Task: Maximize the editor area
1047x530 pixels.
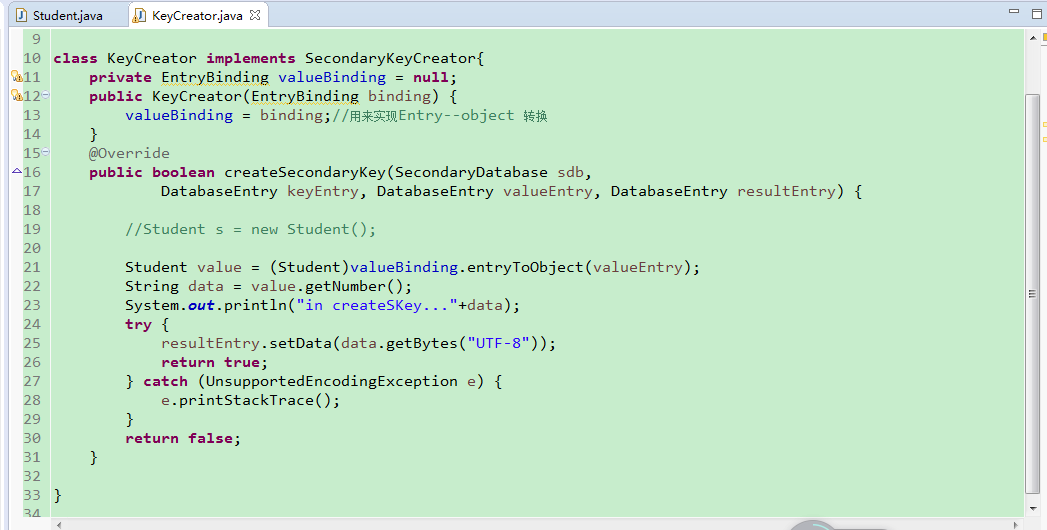Action: pos(1037,13)
